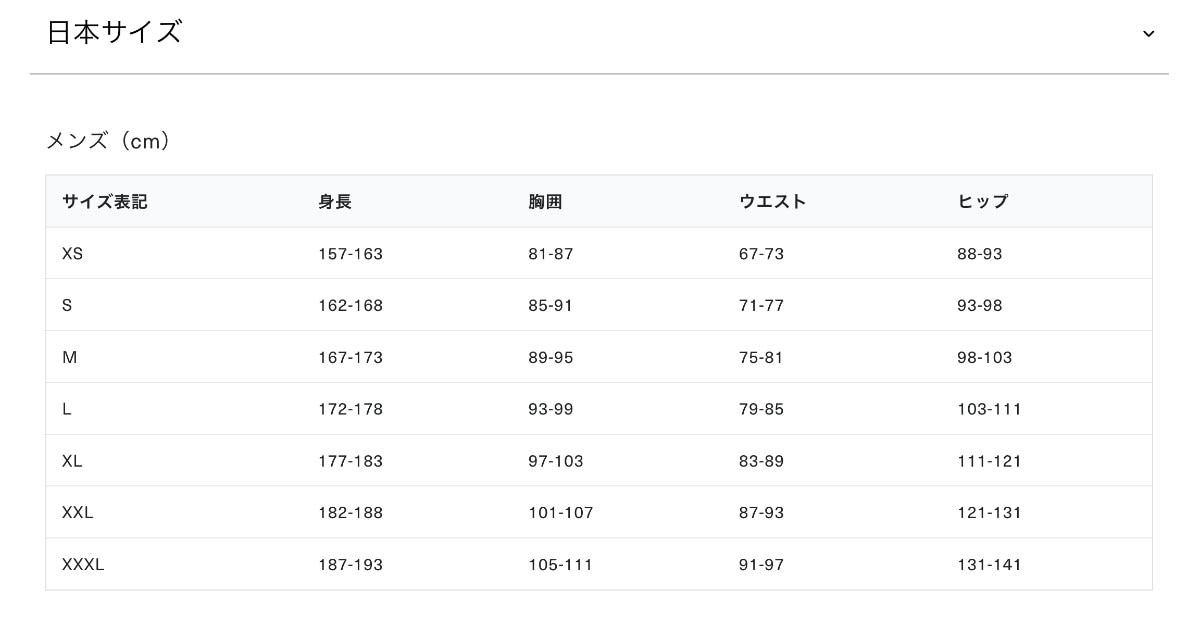Screen dimensions: 1200x627
Task: Click the メンズ（cm）table caption
Action: point(108,141)
